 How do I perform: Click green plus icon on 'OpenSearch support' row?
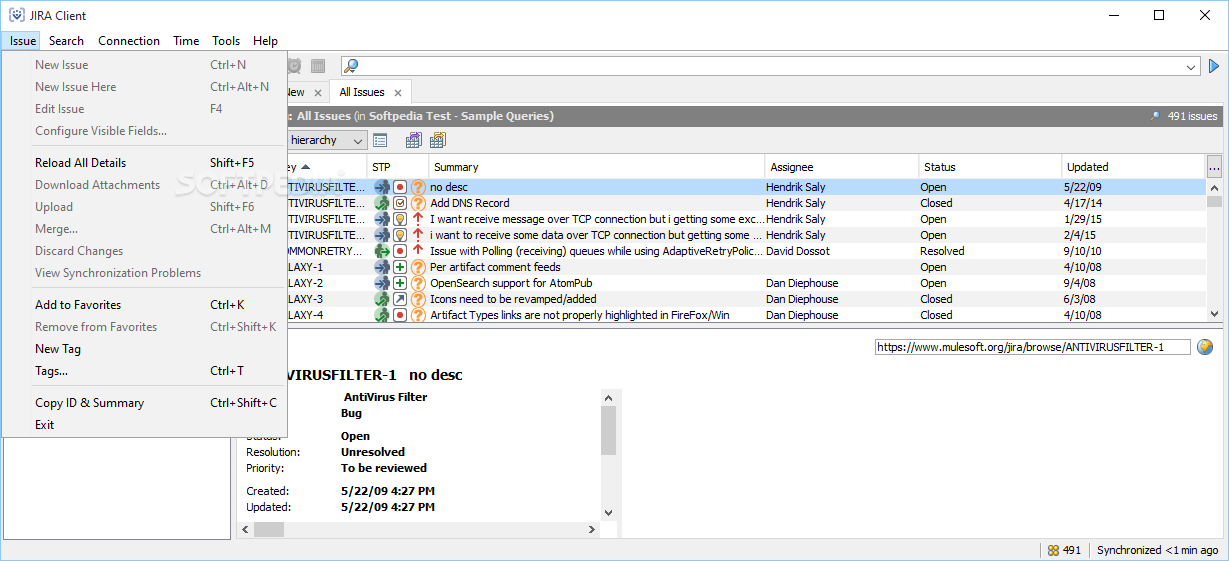coord(400,283)
